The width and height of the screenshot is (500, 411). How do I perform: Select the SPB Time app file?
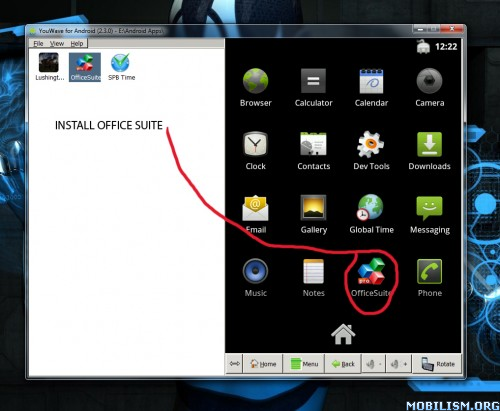coord(121,67)
